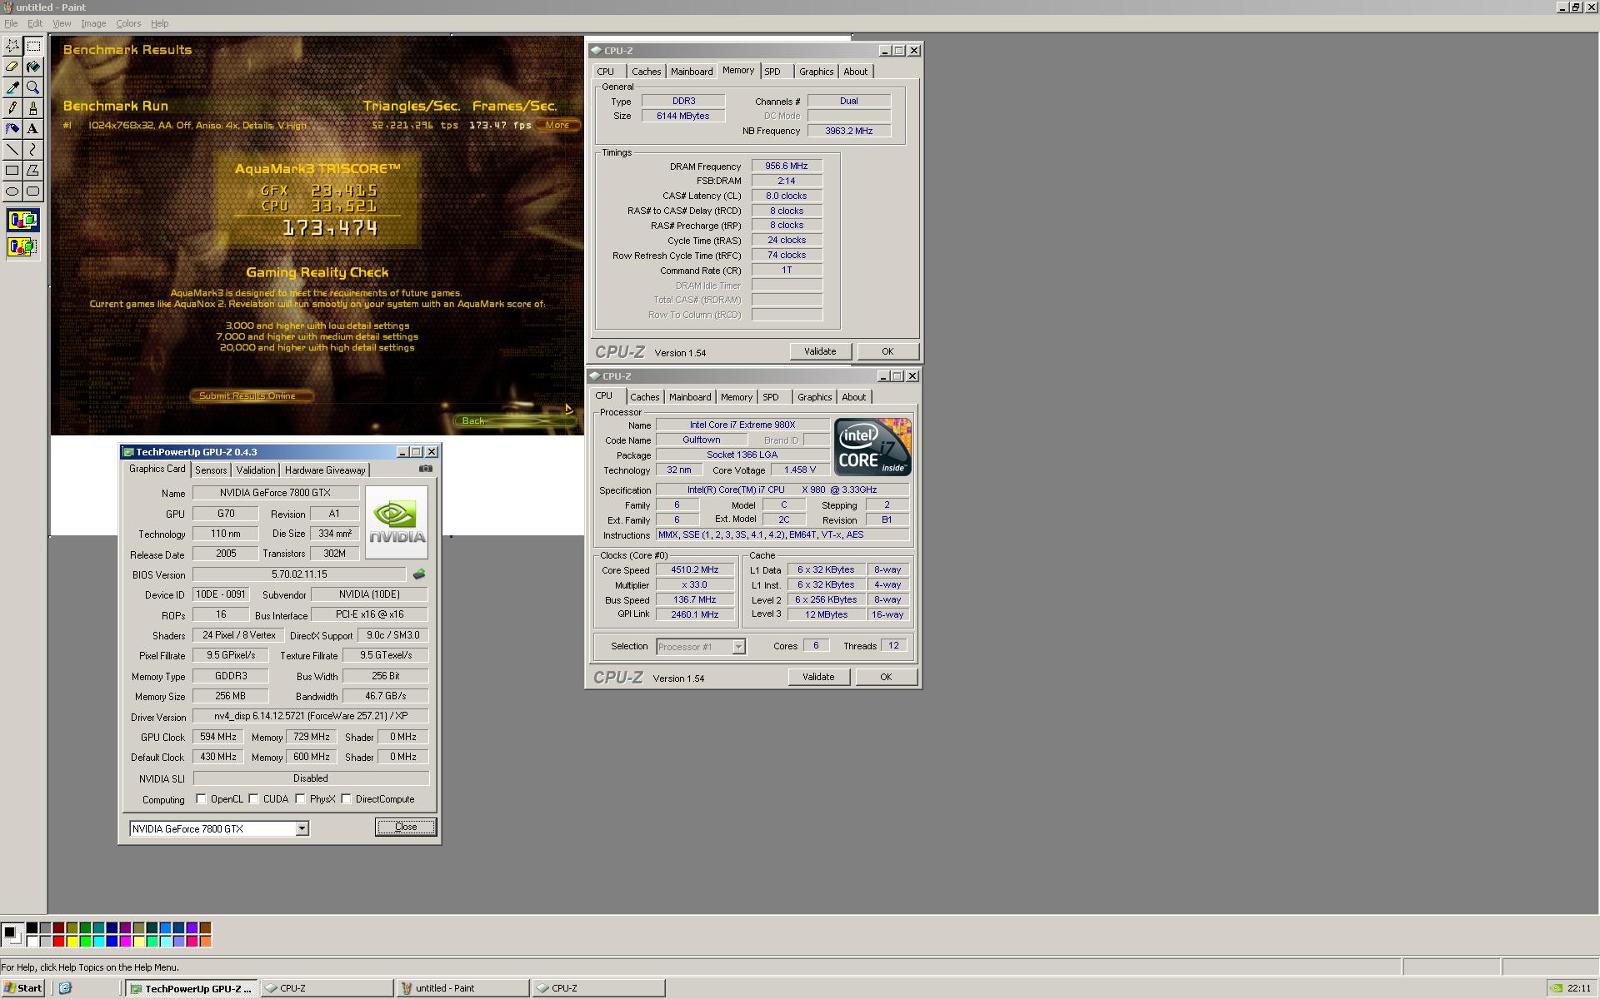Open the Processor #1 selection dropdown

(x=738, y=647)
